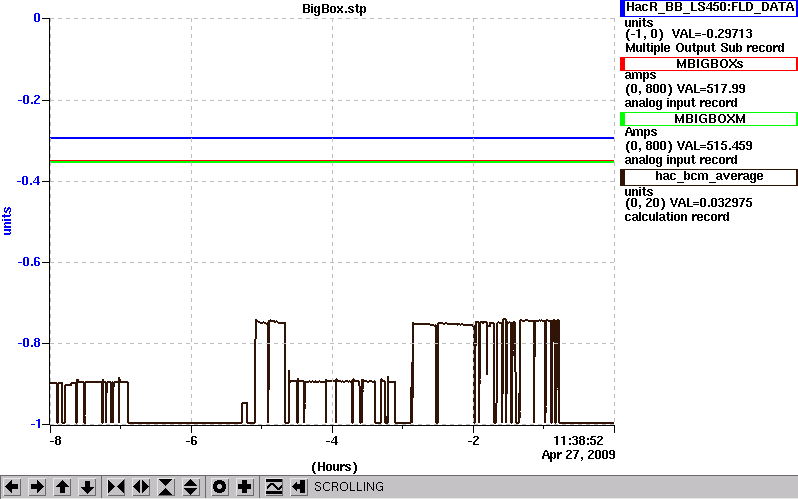Select the HacR_BB_LS450:FLD_DATA curve legend
Screen dimensions: 798x499
708,8
